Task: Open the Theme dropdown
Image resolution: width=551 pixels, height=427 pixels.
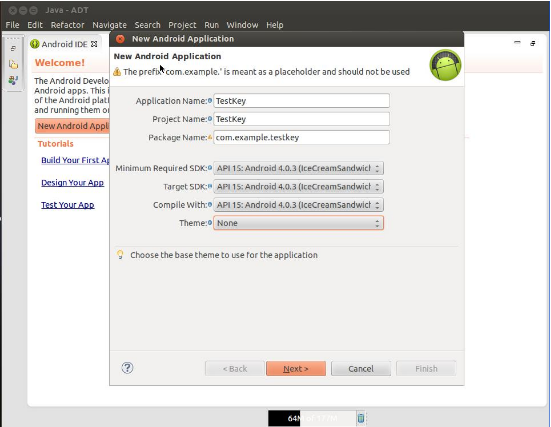Action: click(298, 223)
